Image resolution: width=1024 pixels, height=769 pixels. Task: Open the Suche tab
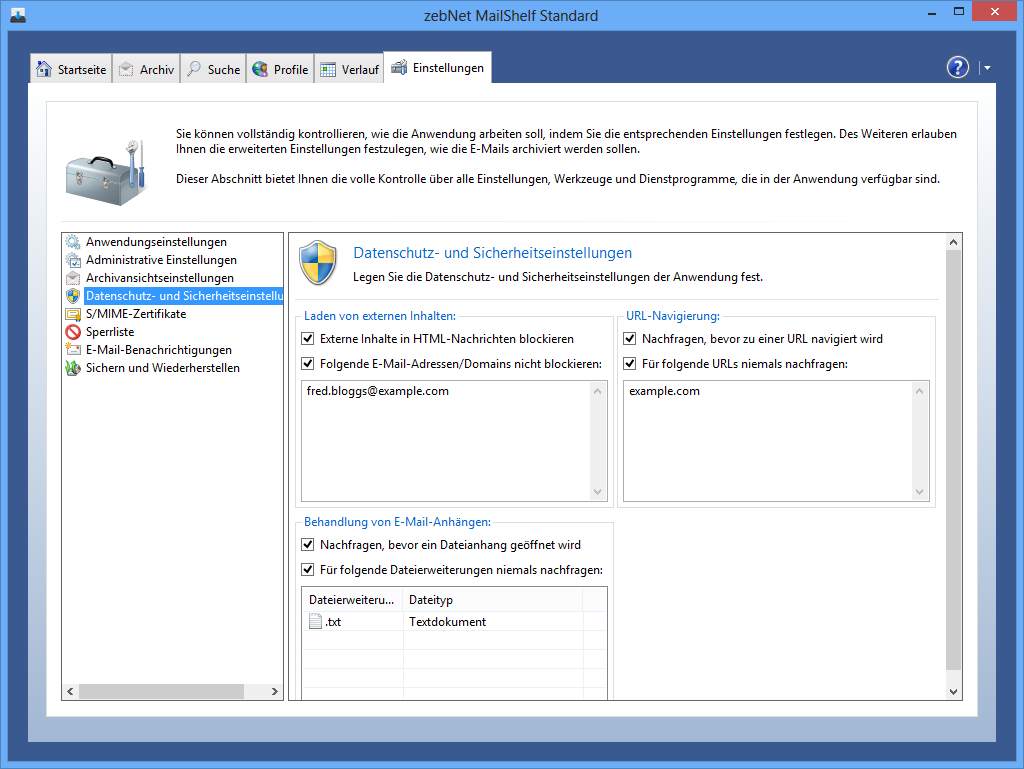214,69
